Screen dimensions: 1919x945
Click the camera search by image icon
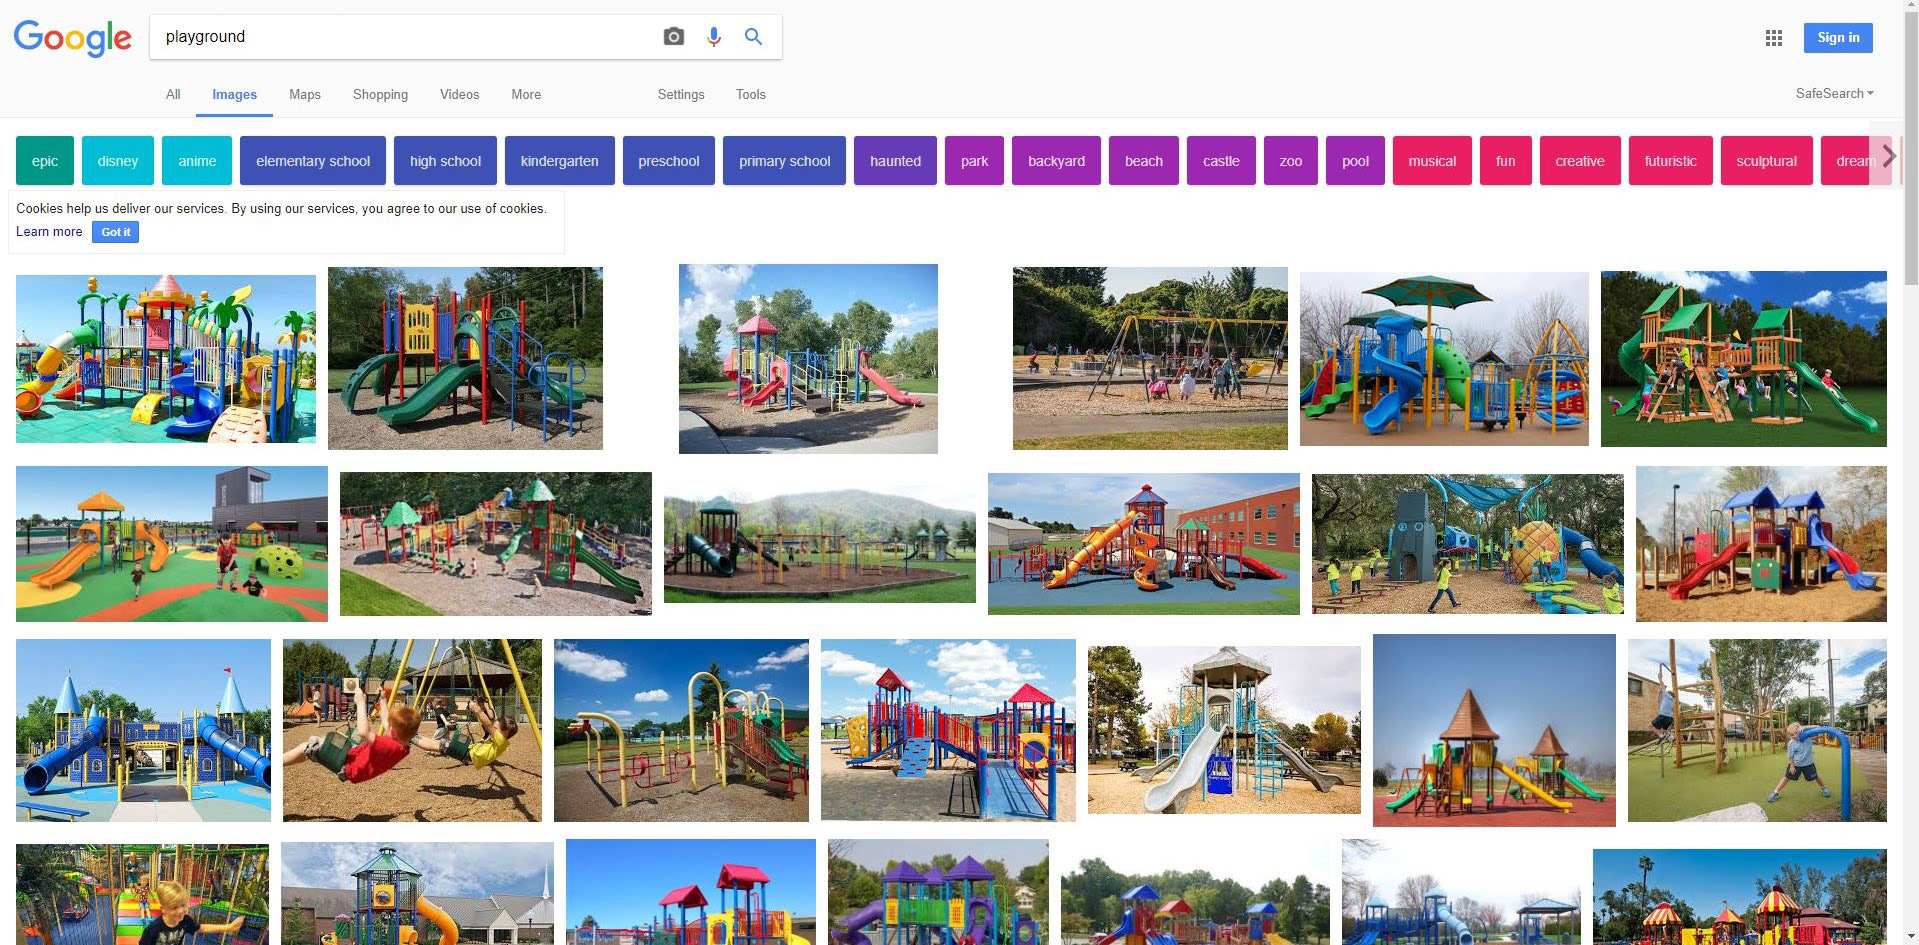pyautogui.click(x=674, y=37)
